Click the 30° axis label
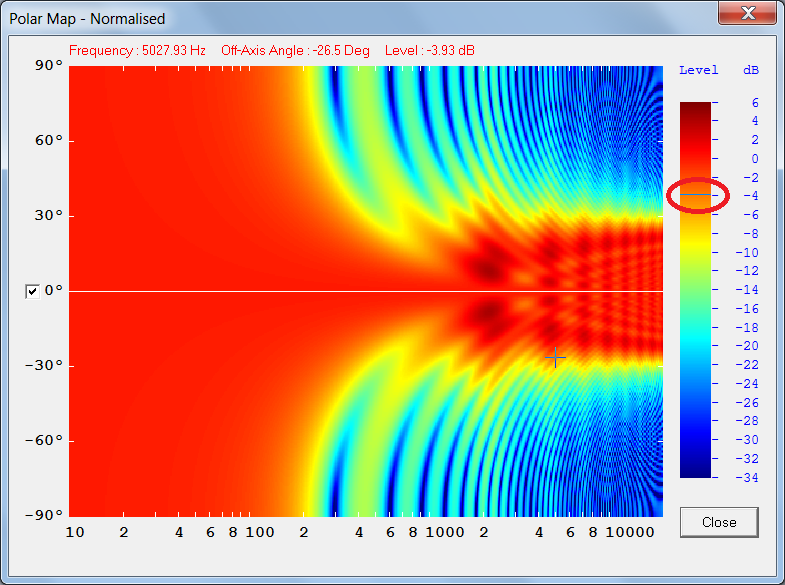Screen dimensions: 785x585 pos(49,216)
